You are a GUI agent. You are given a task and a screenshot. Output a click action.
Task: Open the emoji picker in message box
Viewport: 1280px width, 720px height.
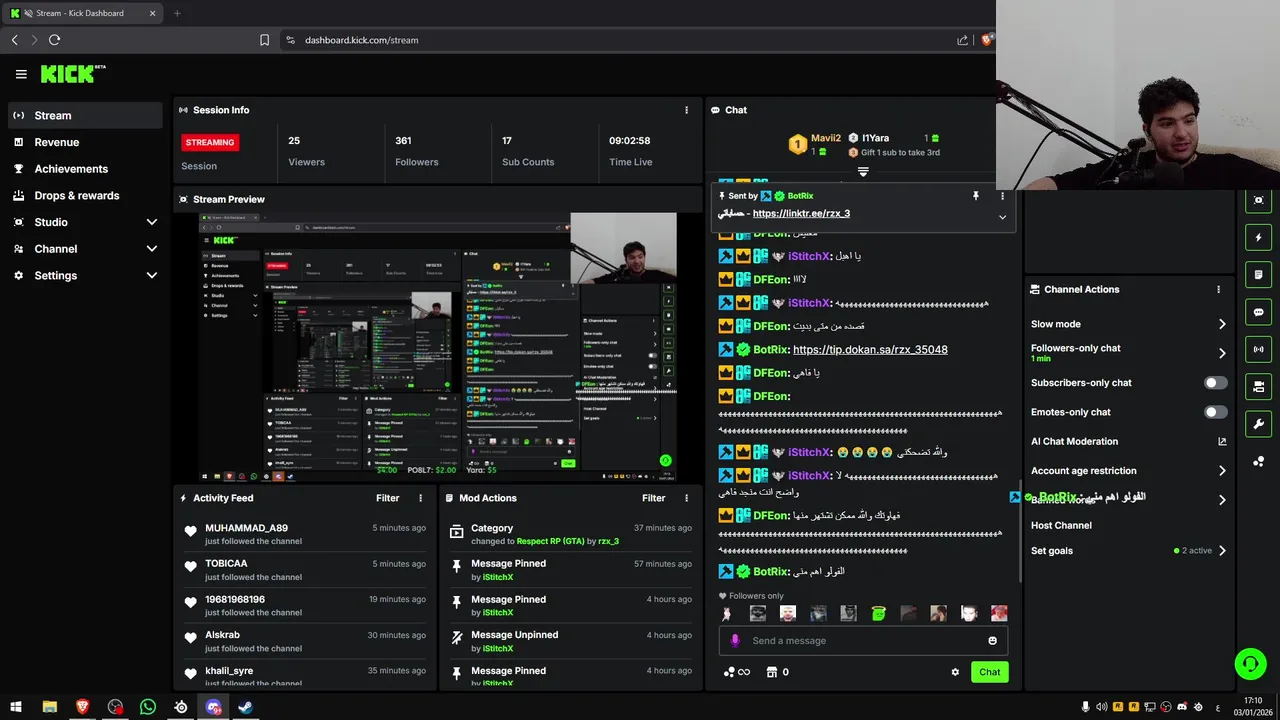992,641
